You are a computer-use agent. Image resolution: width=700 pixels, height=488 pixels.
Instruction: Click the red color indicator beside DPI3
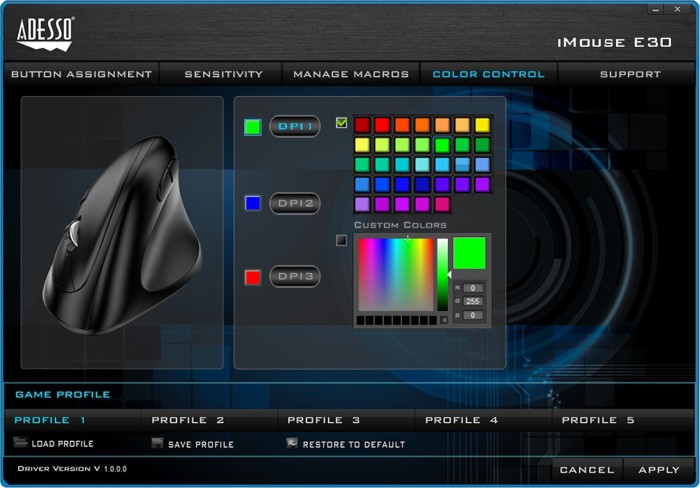tap(252, 276)
